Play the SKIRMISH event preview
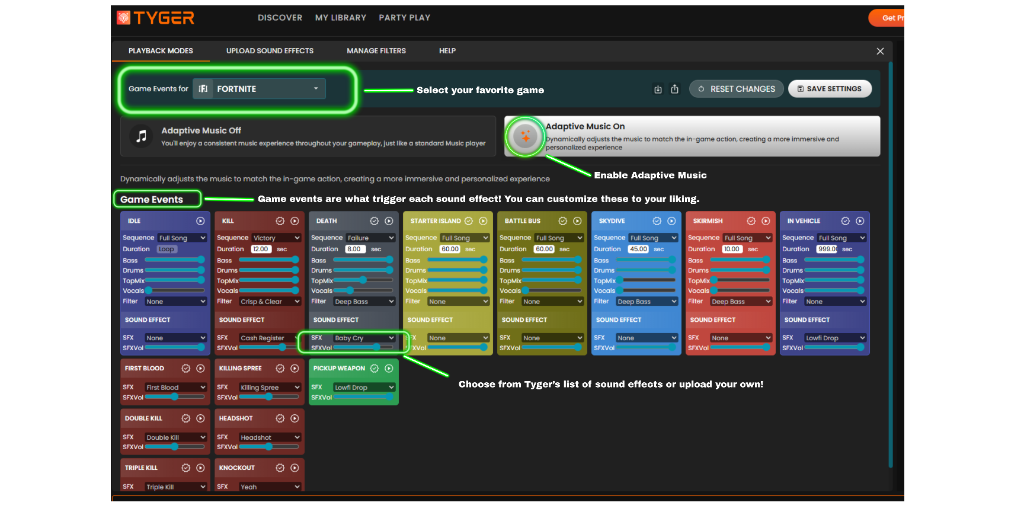Screen dimensions: 1024x512 pyautogui.click(x=765, y=221)
